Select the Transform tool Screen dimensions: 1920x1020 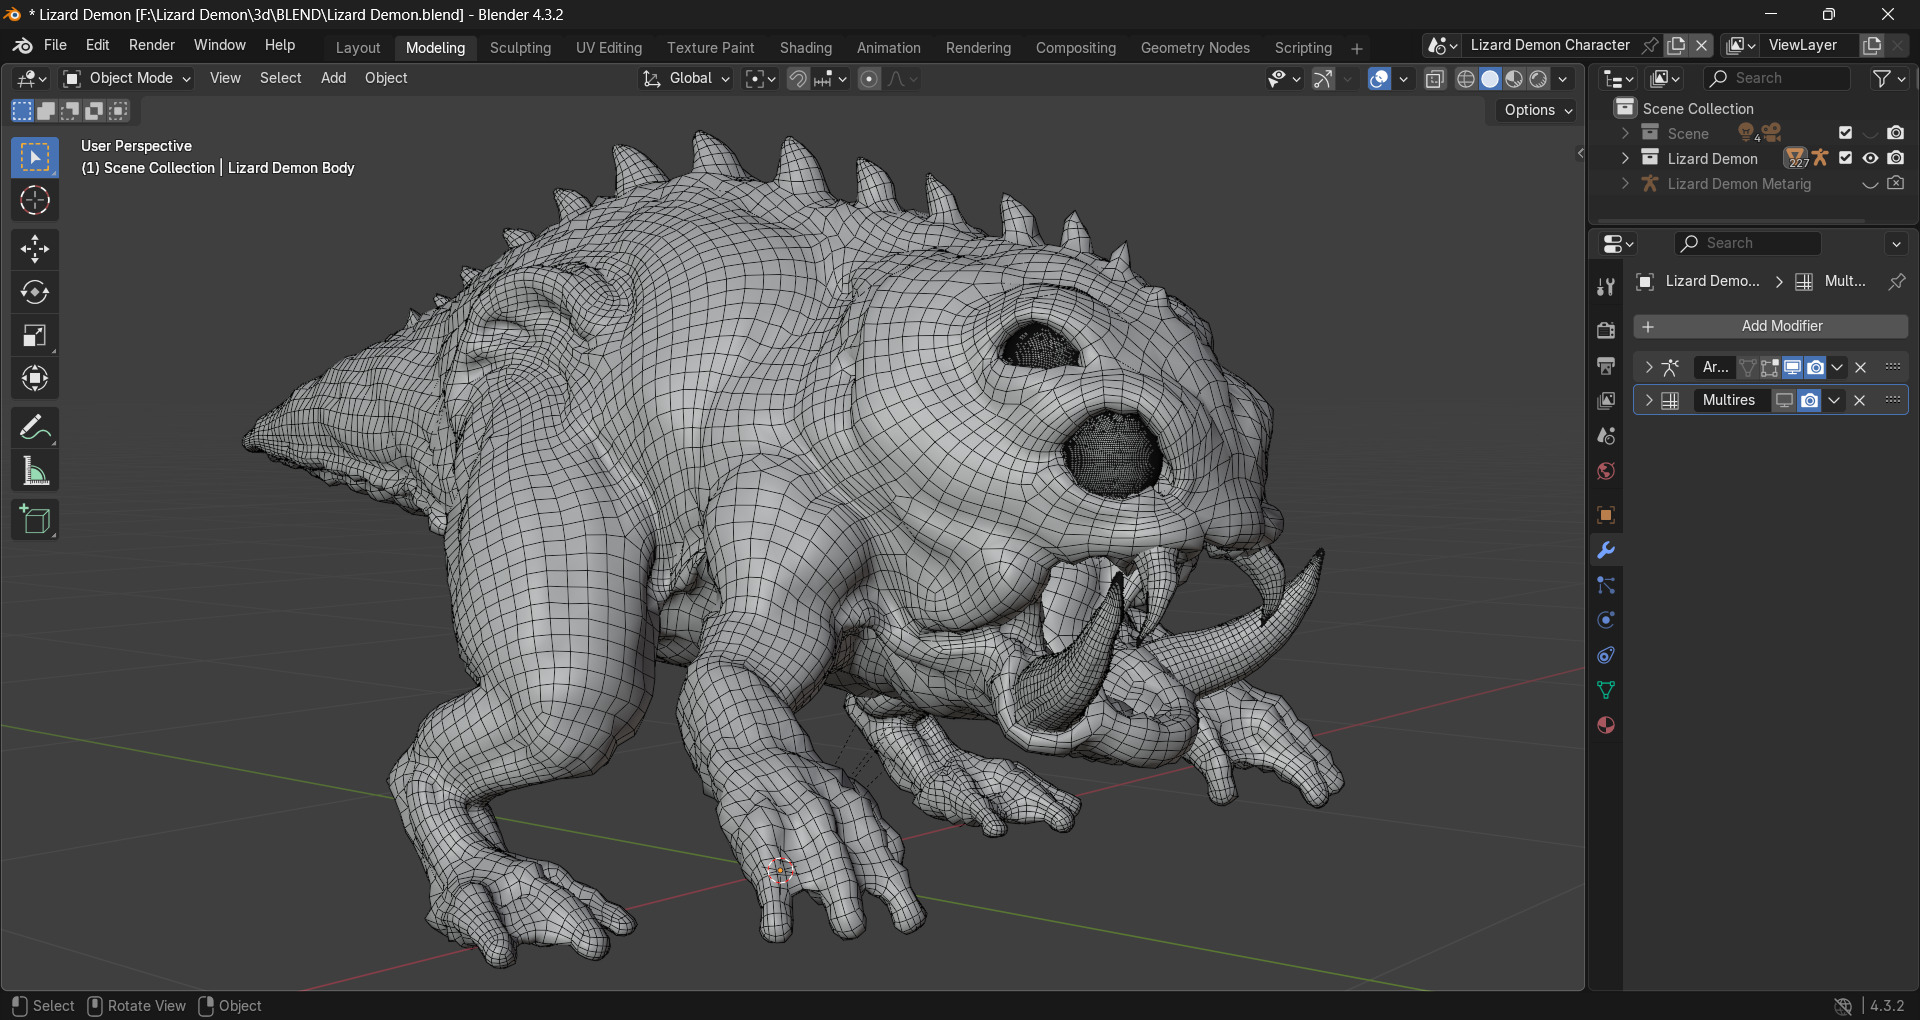35,378
